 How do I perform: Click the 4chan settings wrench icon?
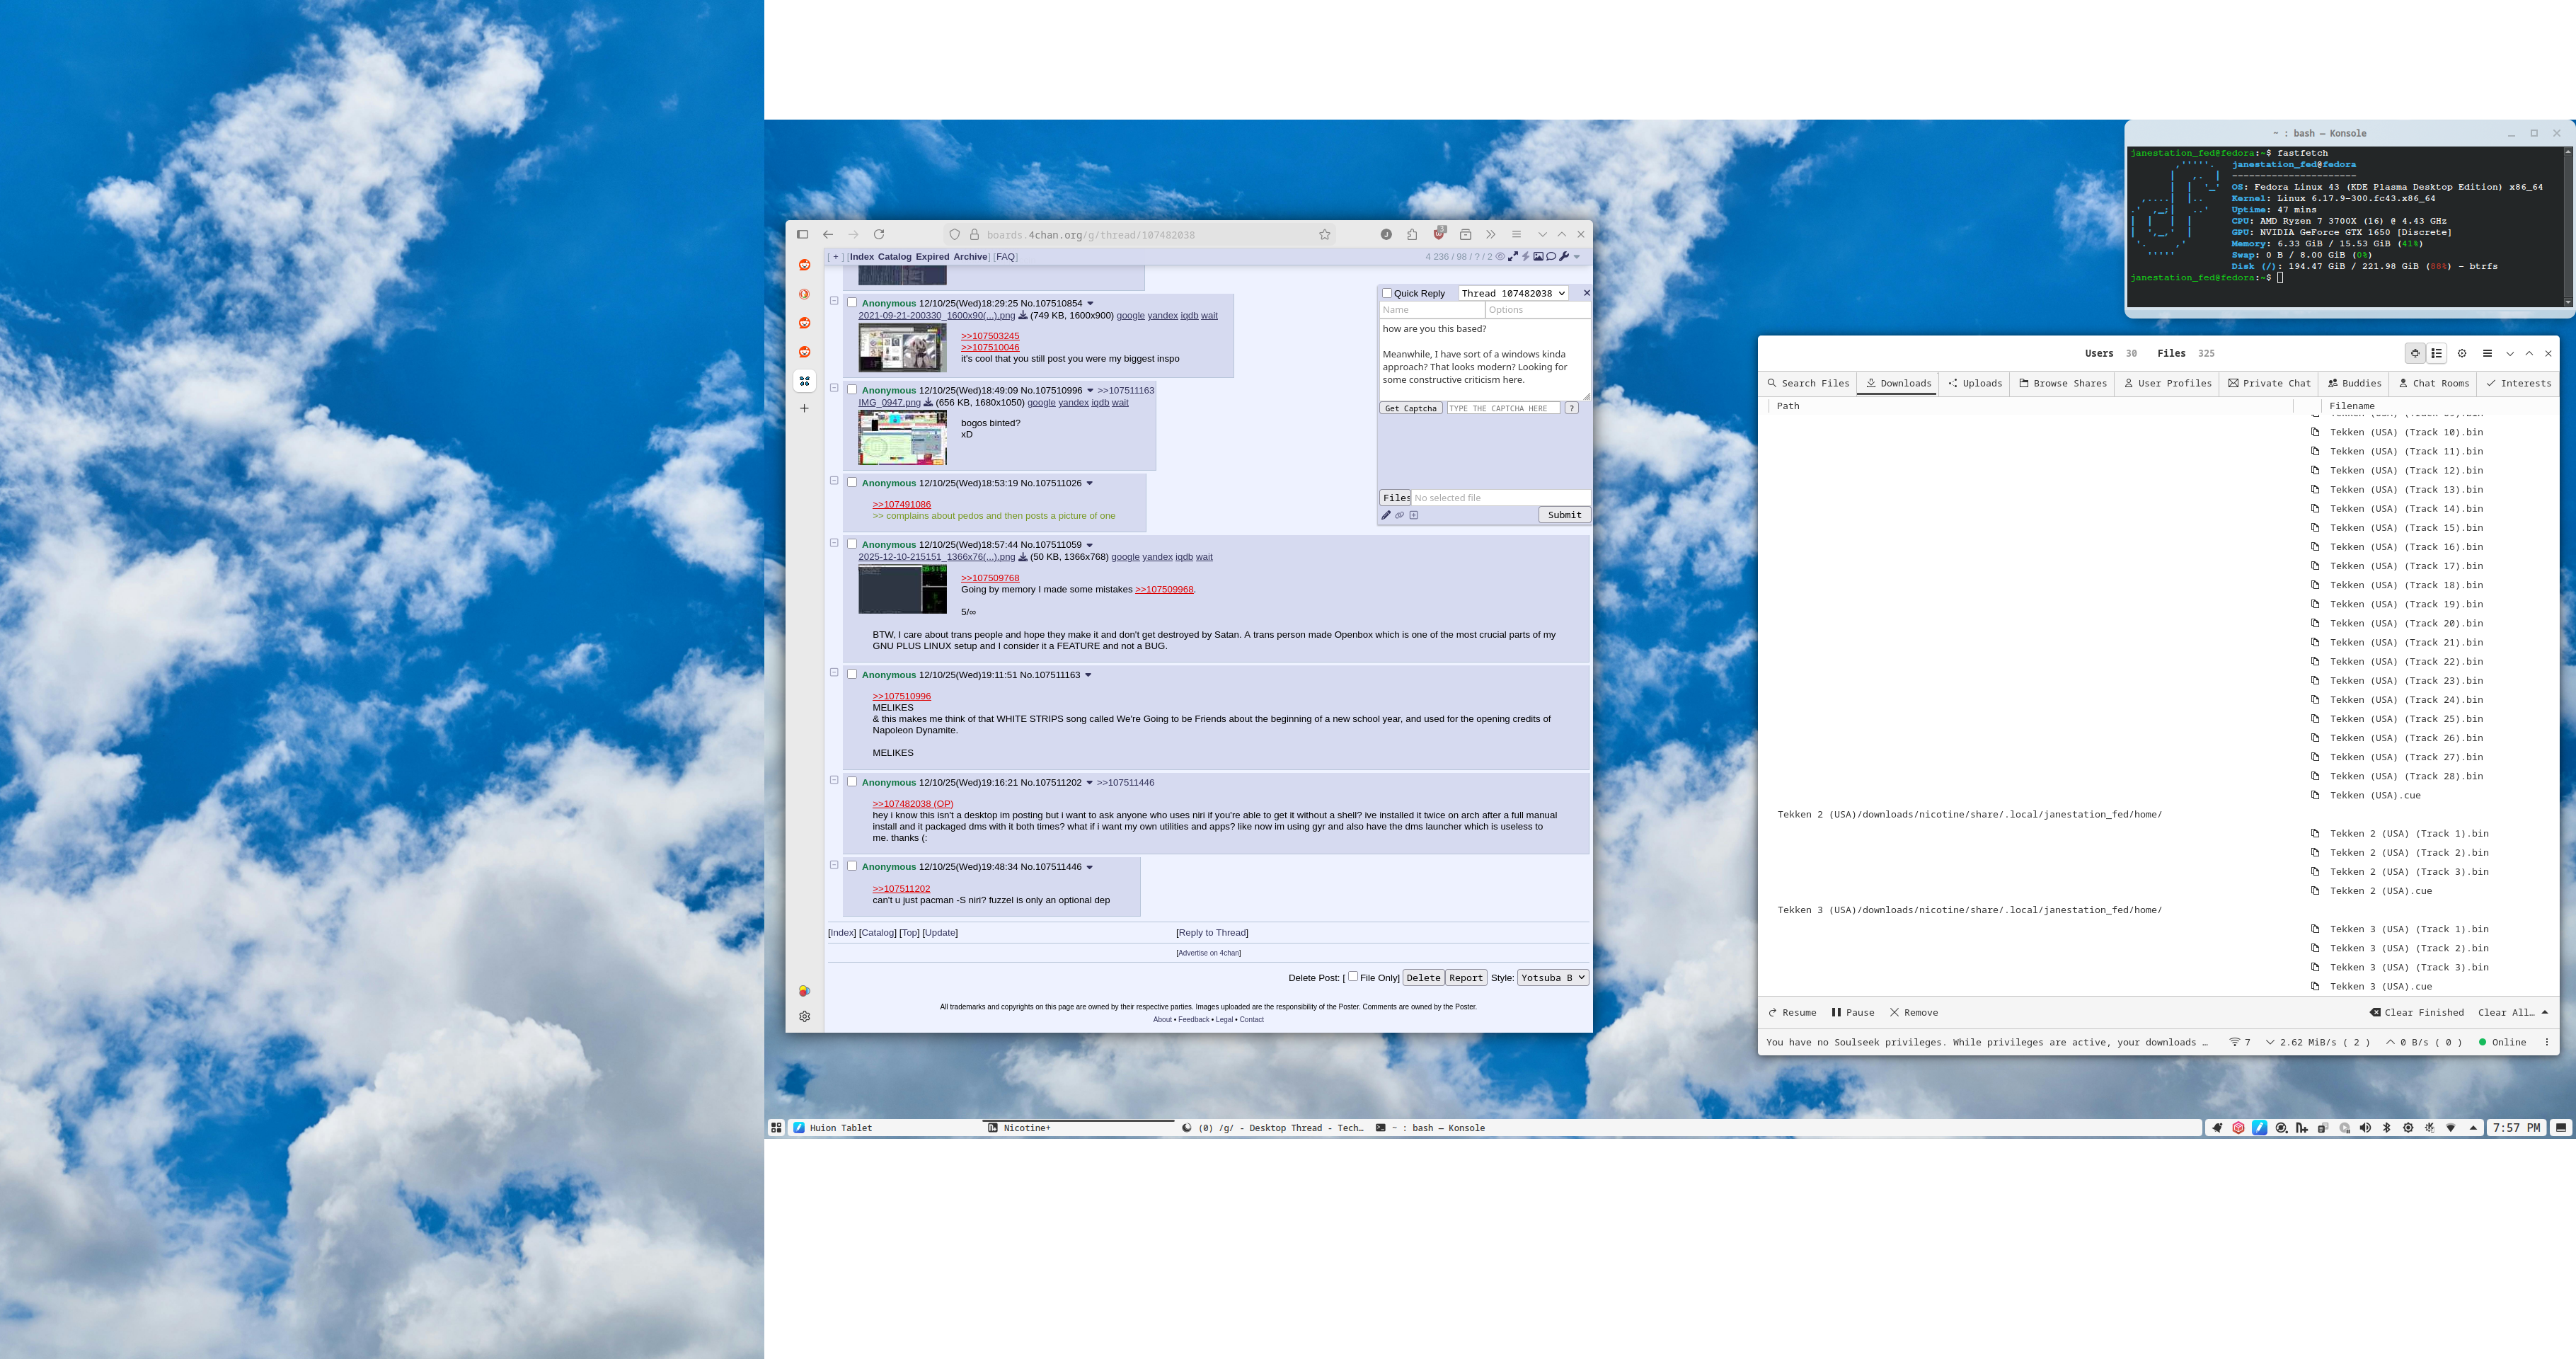click(1564, 257)
